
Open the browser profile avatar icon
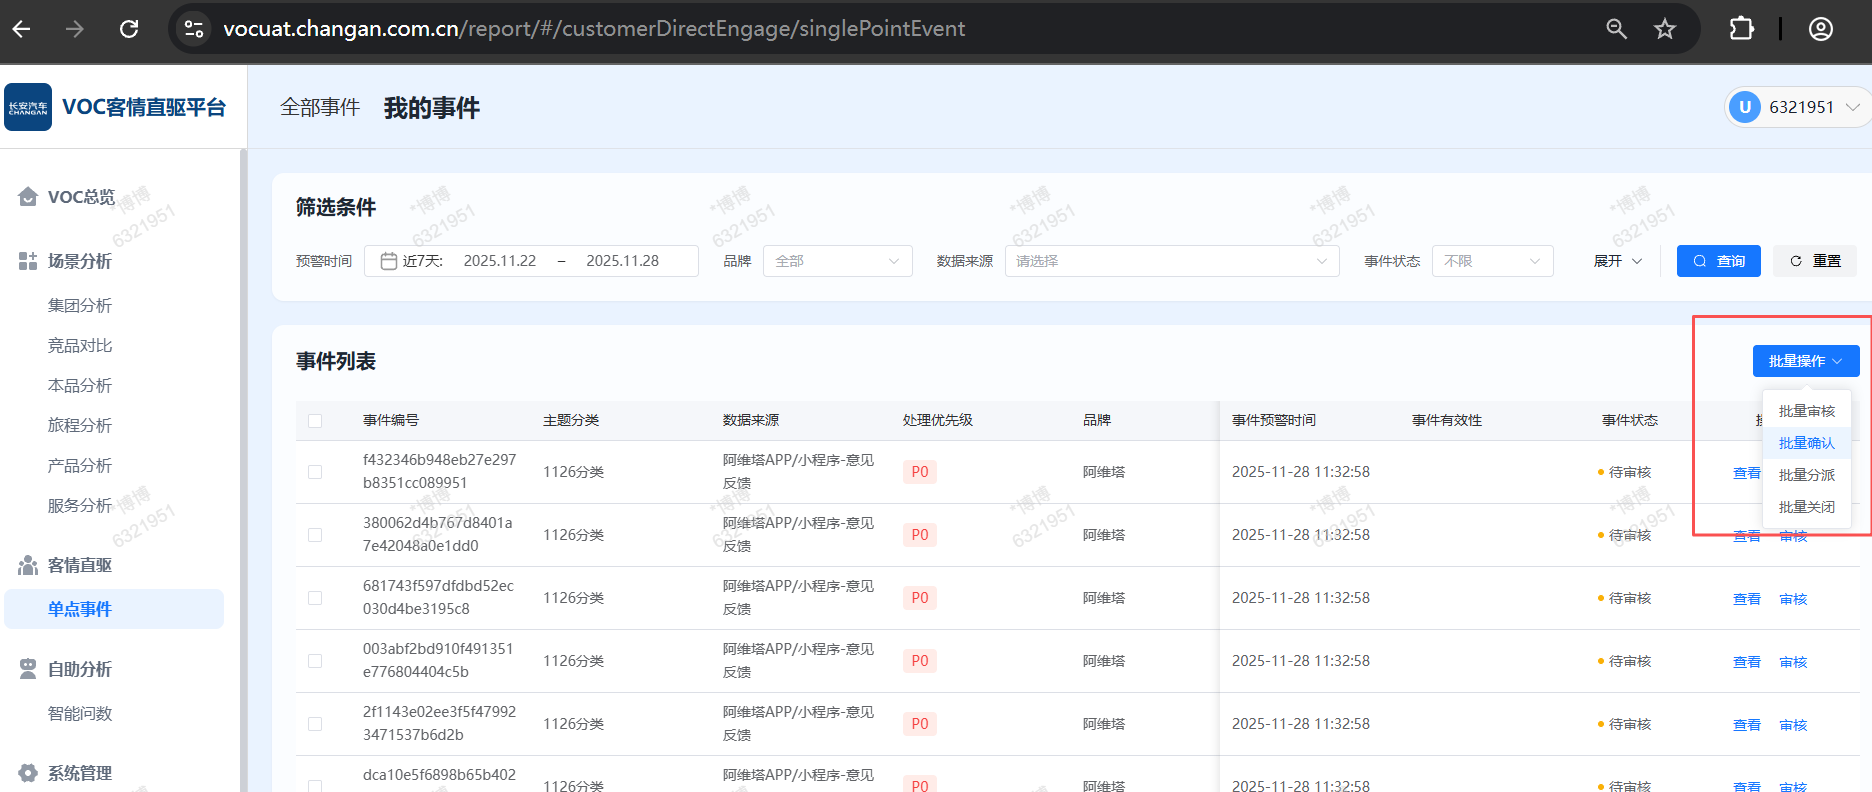tap(1820, 29)
